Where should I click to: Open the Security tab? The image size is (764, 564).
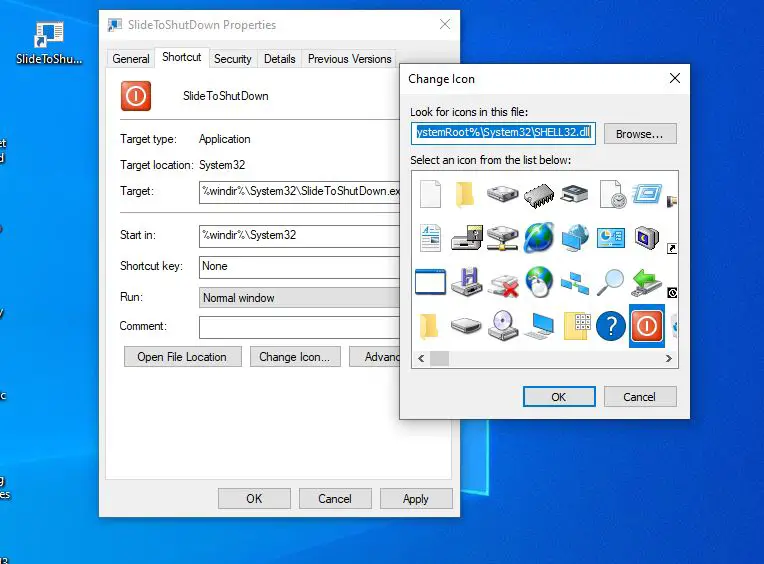click(233, 59)
